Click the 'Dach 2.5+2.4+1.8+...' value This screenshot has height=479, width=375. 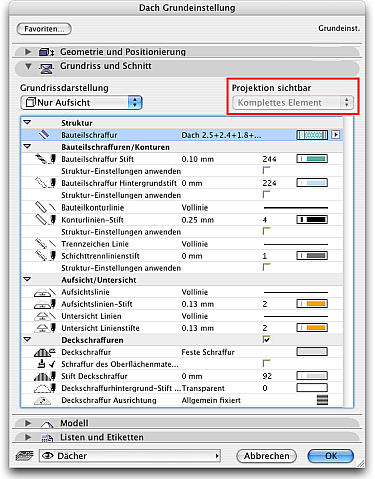click(x=221, y=135)
